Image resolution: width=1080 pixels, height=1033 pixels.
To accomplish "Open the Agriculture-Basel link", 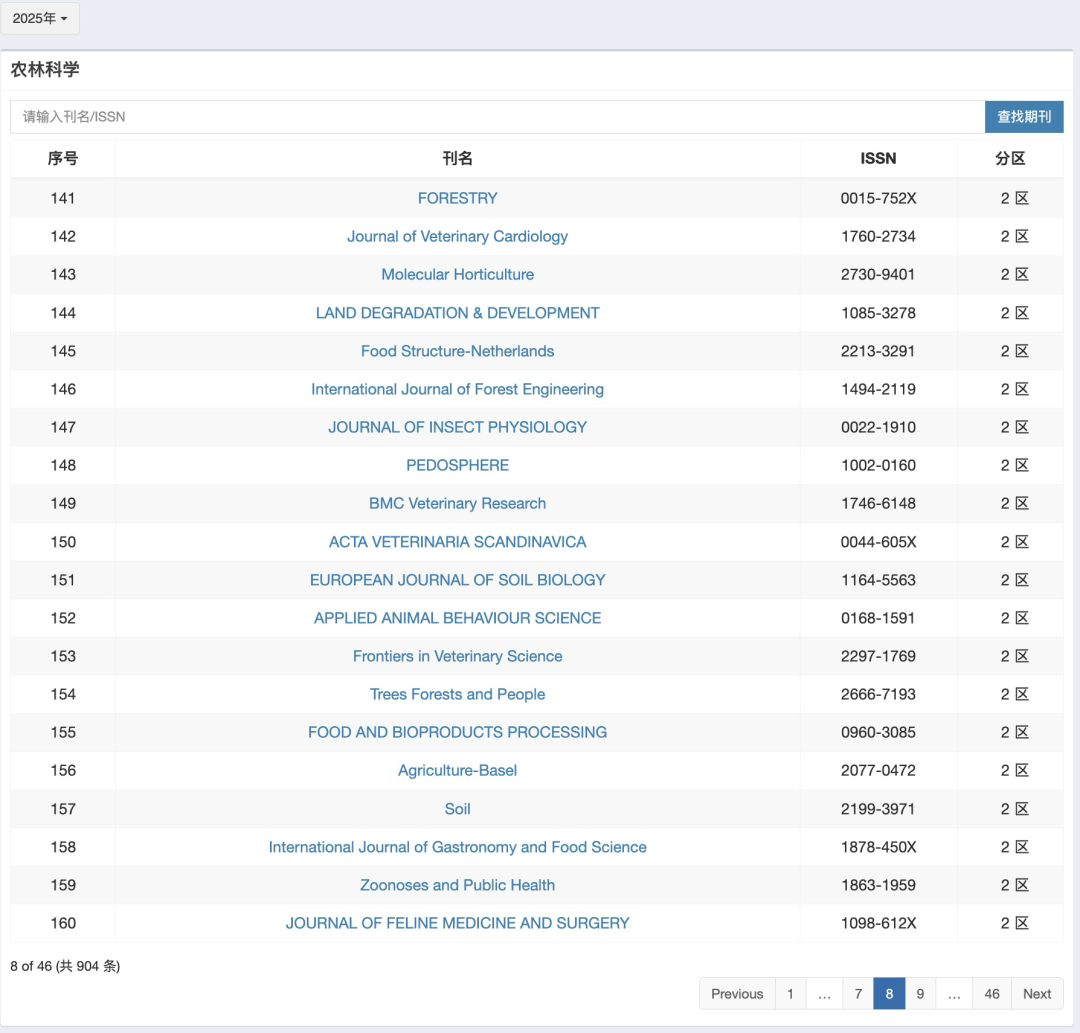I will coord(457,770).
